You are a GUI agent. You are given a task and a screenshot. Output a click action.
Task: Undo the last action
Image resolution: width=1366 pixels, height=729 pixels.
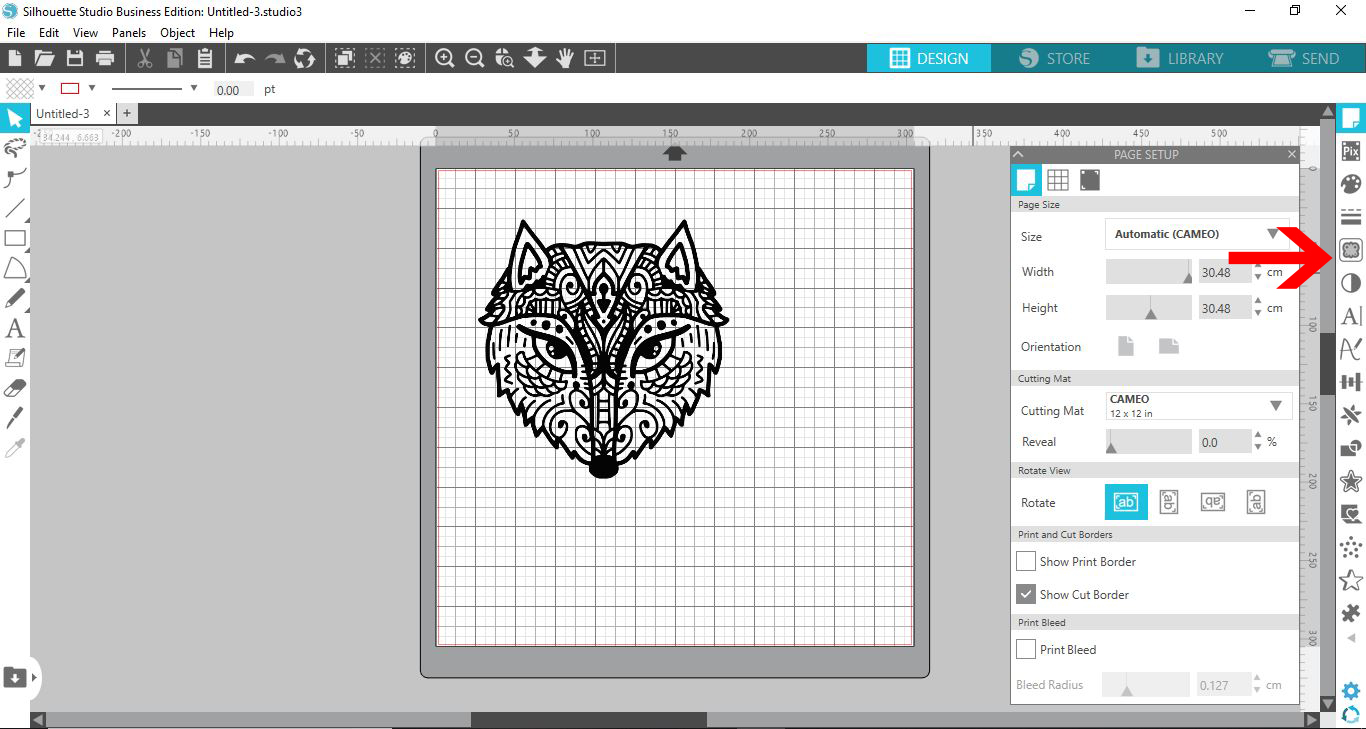pyautogui.click(x=245, y=58)
